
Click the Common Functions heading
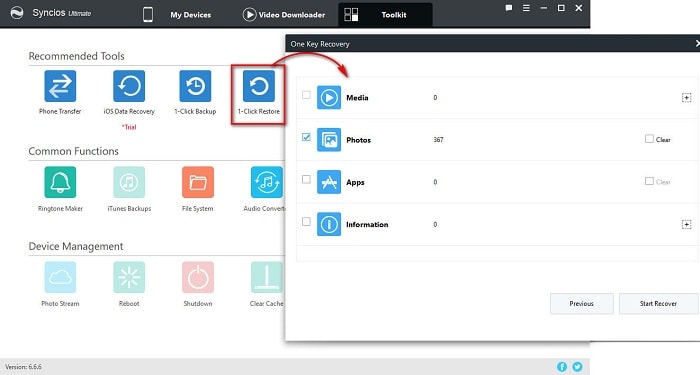coord(74,151)
